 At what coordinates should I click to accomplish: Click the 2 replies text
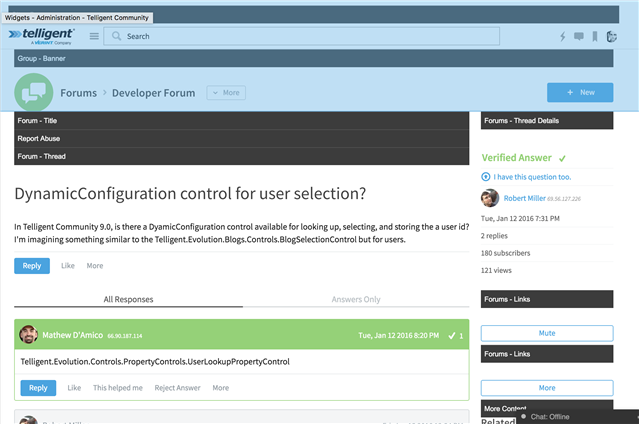pos(494,236)
